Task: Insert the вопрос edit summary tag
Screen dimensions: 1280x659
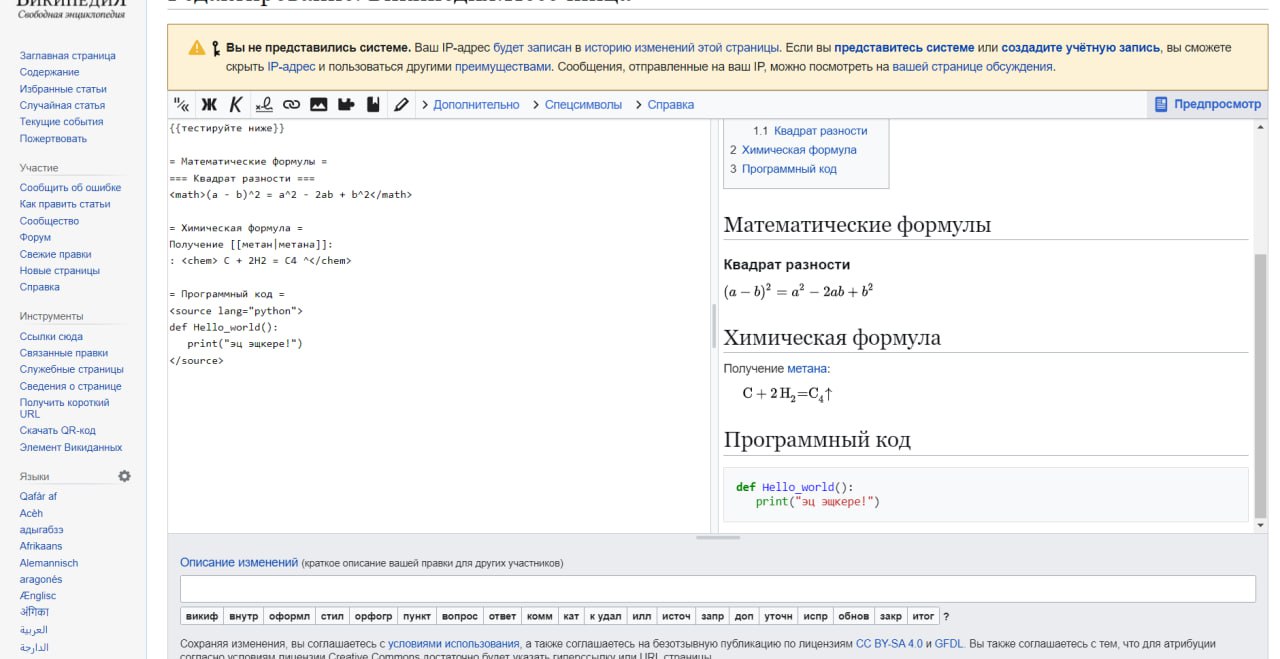Action: (460, 616)
